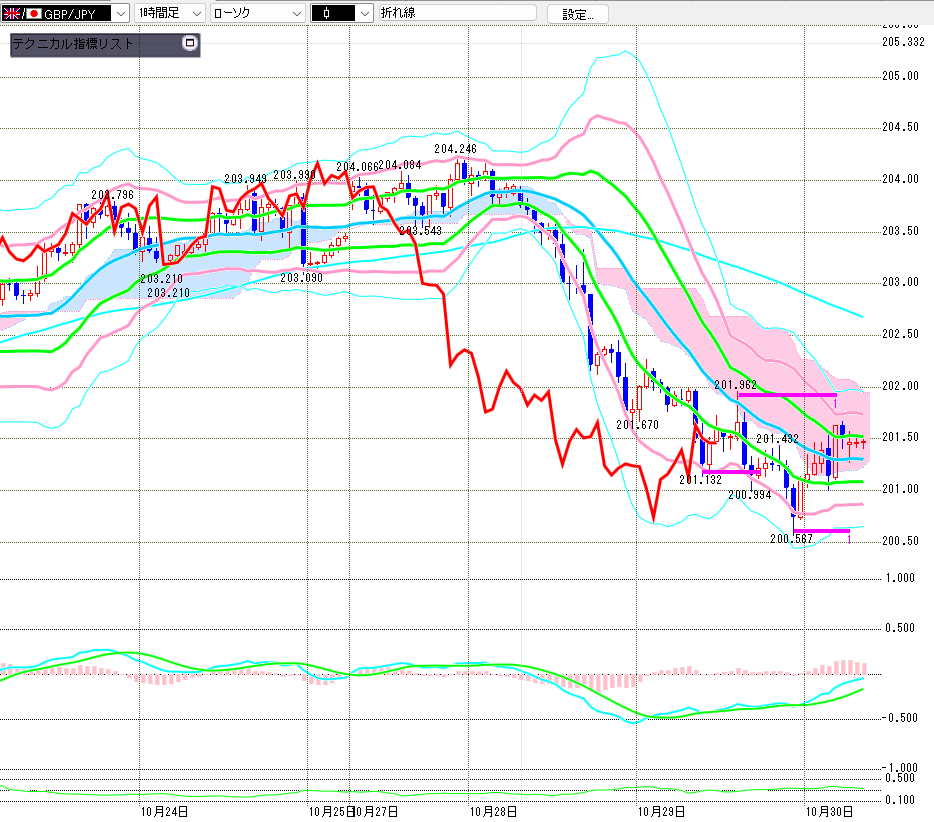
Task: Maximize the テクニカル指標リスト panel using its square icon
Action: 190,44
